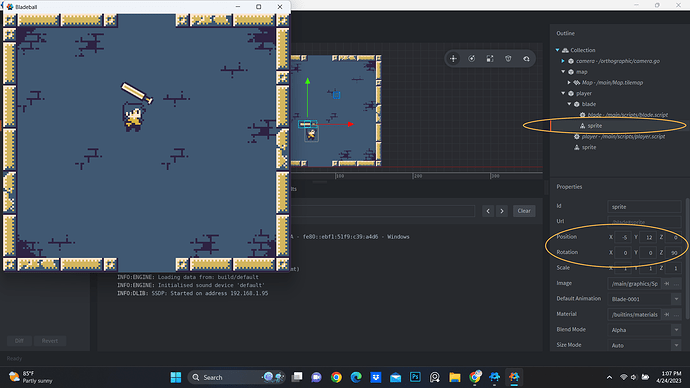
Task: Select the Rotate tool in the scene toolbar
Action: [x=472, y=59]
